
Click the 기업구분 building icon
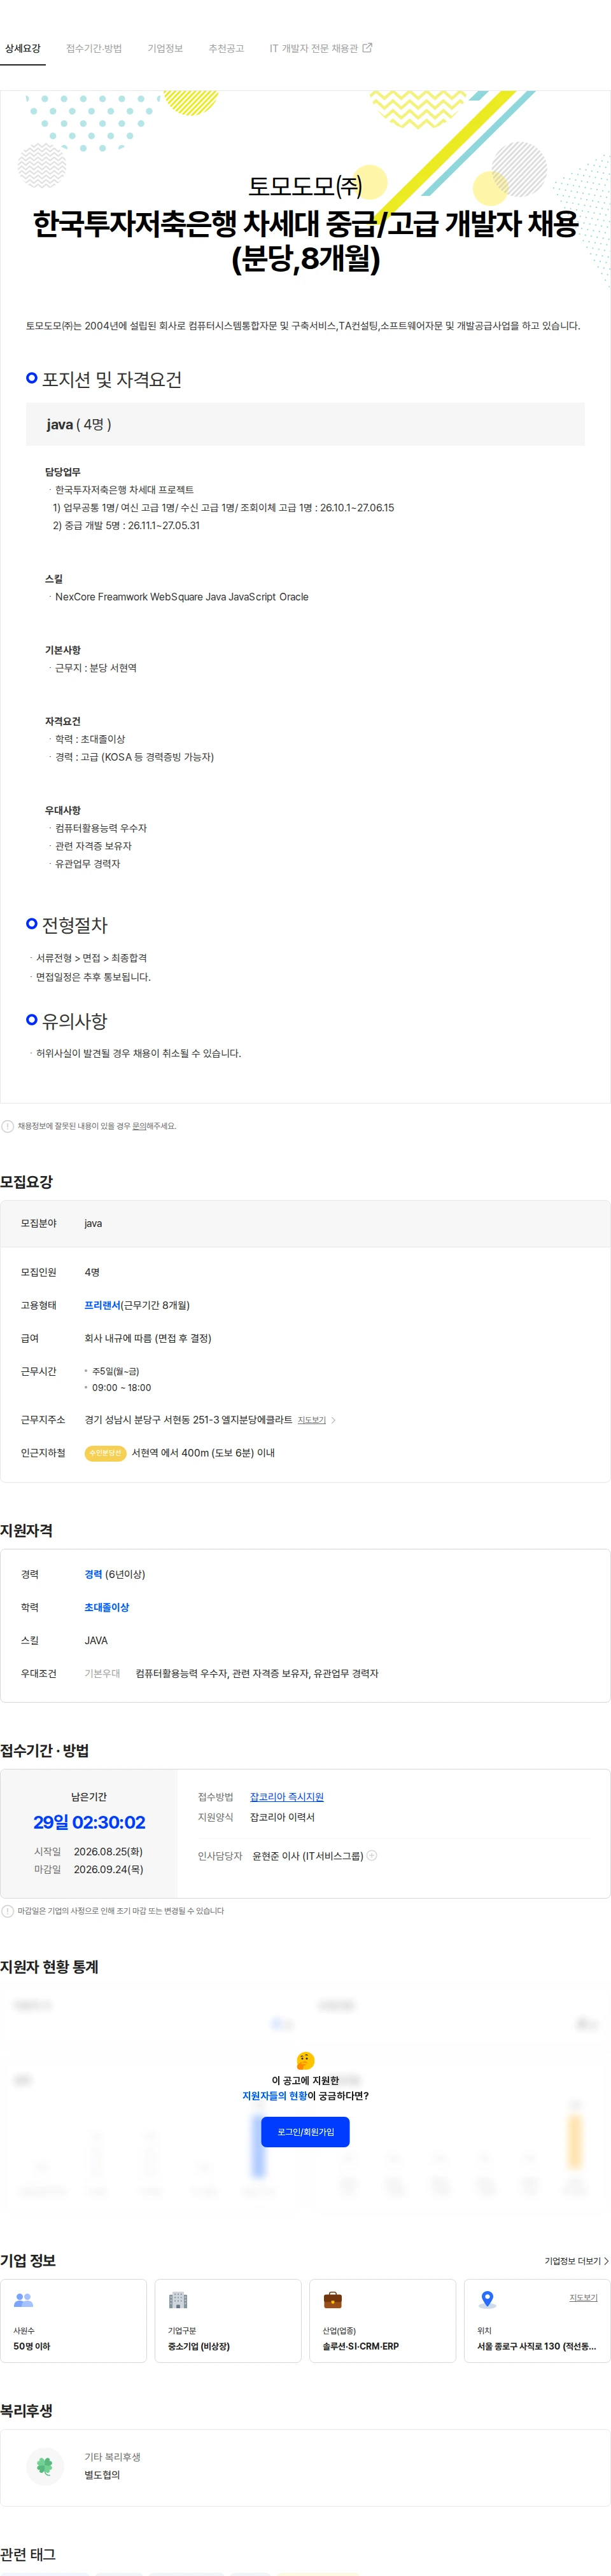178,2300
